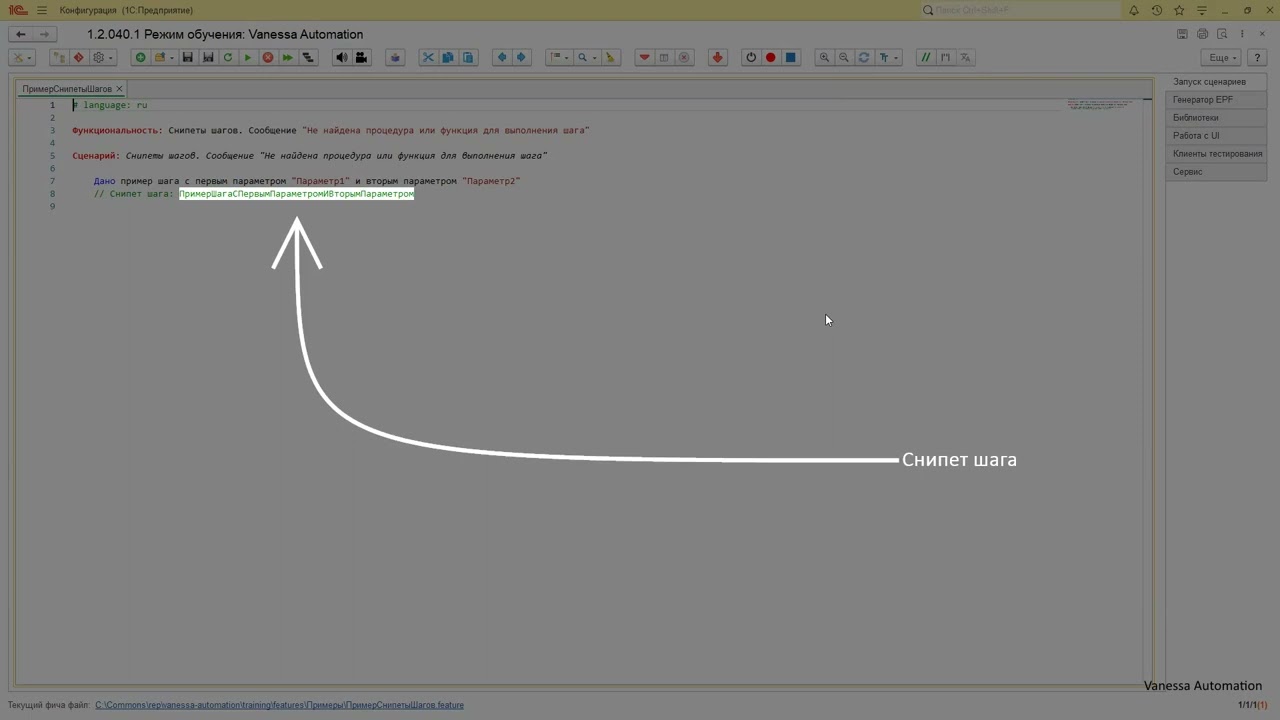Image resolution: width=1280 pixels, height=720 pixels.
Task: Zoom out with the magnifier minus icon
Action: tap(844, 57)
